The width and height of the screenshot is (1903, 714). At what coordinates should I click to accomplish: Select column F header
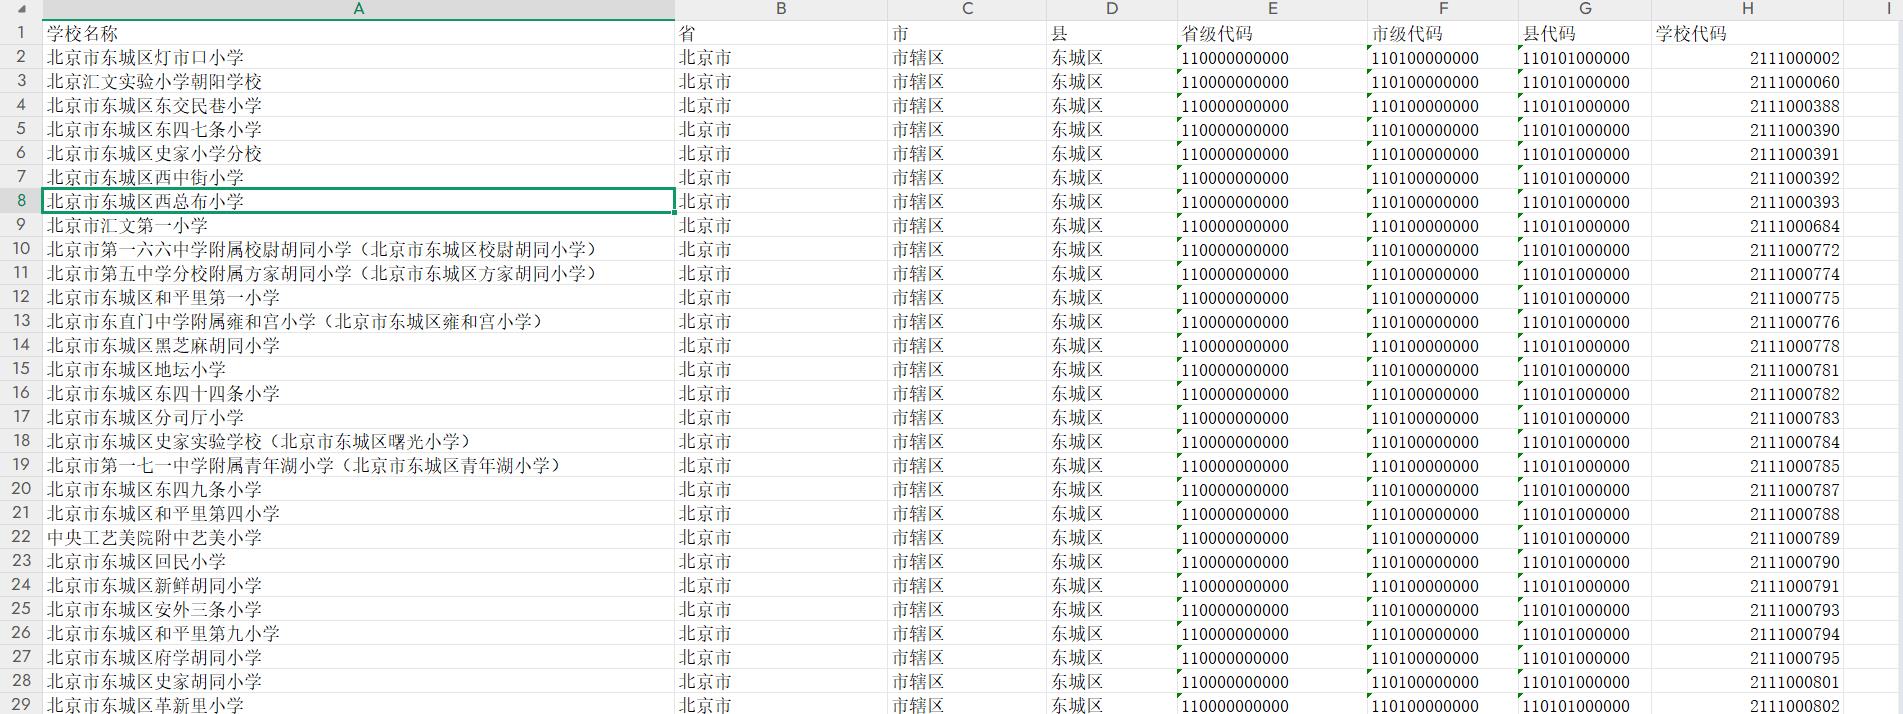point(1442,9)
